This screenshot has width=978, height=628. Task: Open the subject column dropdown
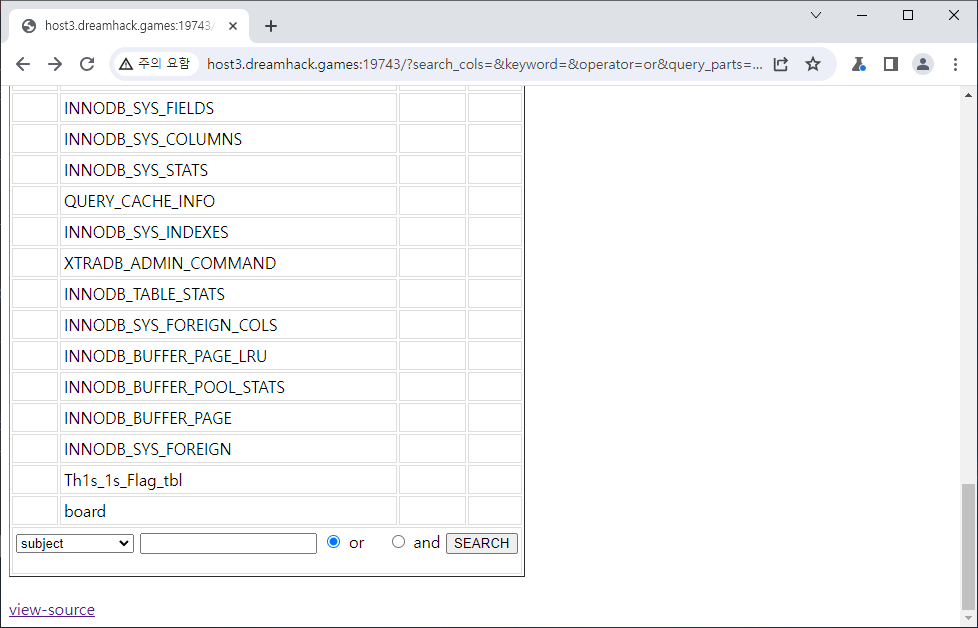click(75, 543)
